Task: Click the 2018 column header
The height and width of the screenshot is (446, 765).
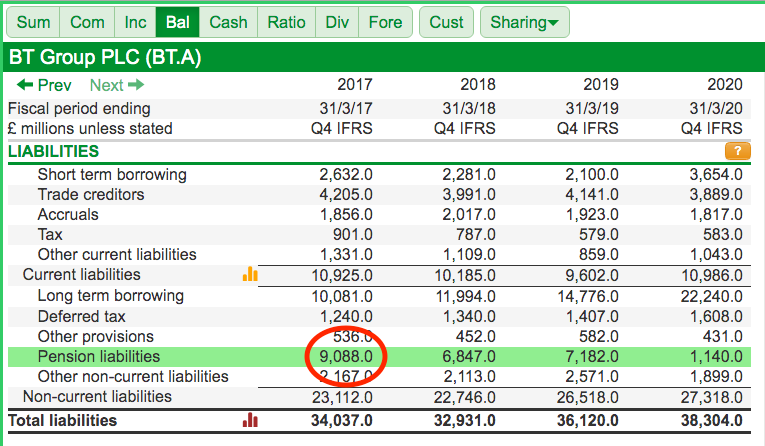Action: coord(478,84)
